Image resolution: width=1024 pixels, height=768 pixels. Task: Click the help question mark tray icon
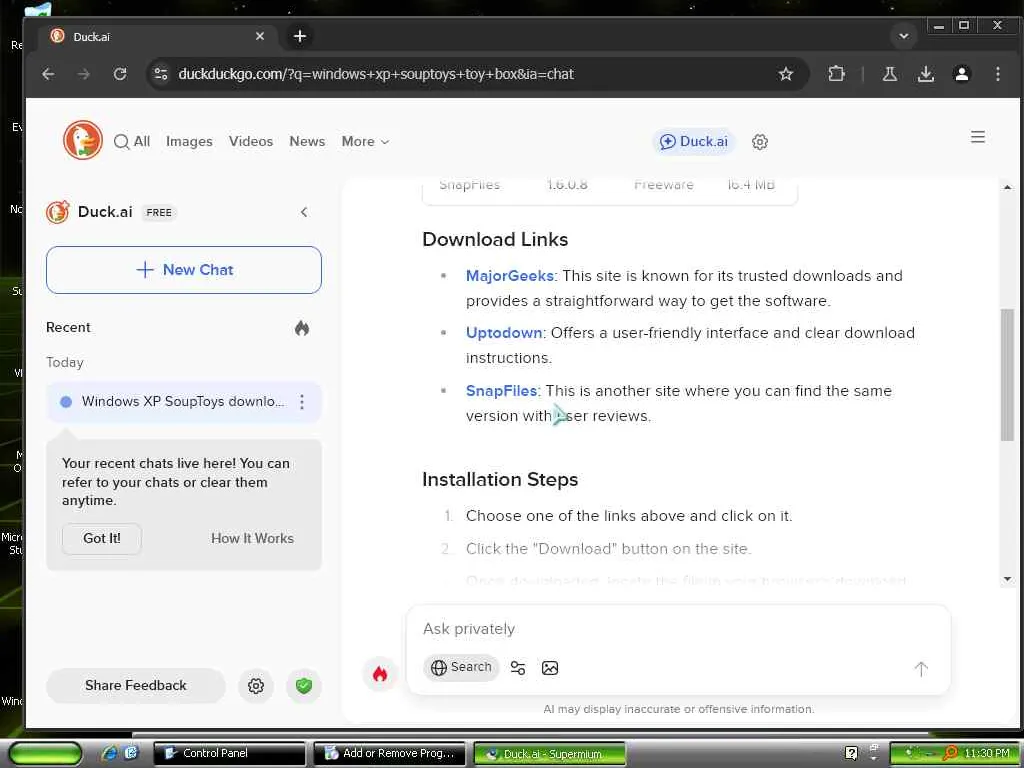851,753
